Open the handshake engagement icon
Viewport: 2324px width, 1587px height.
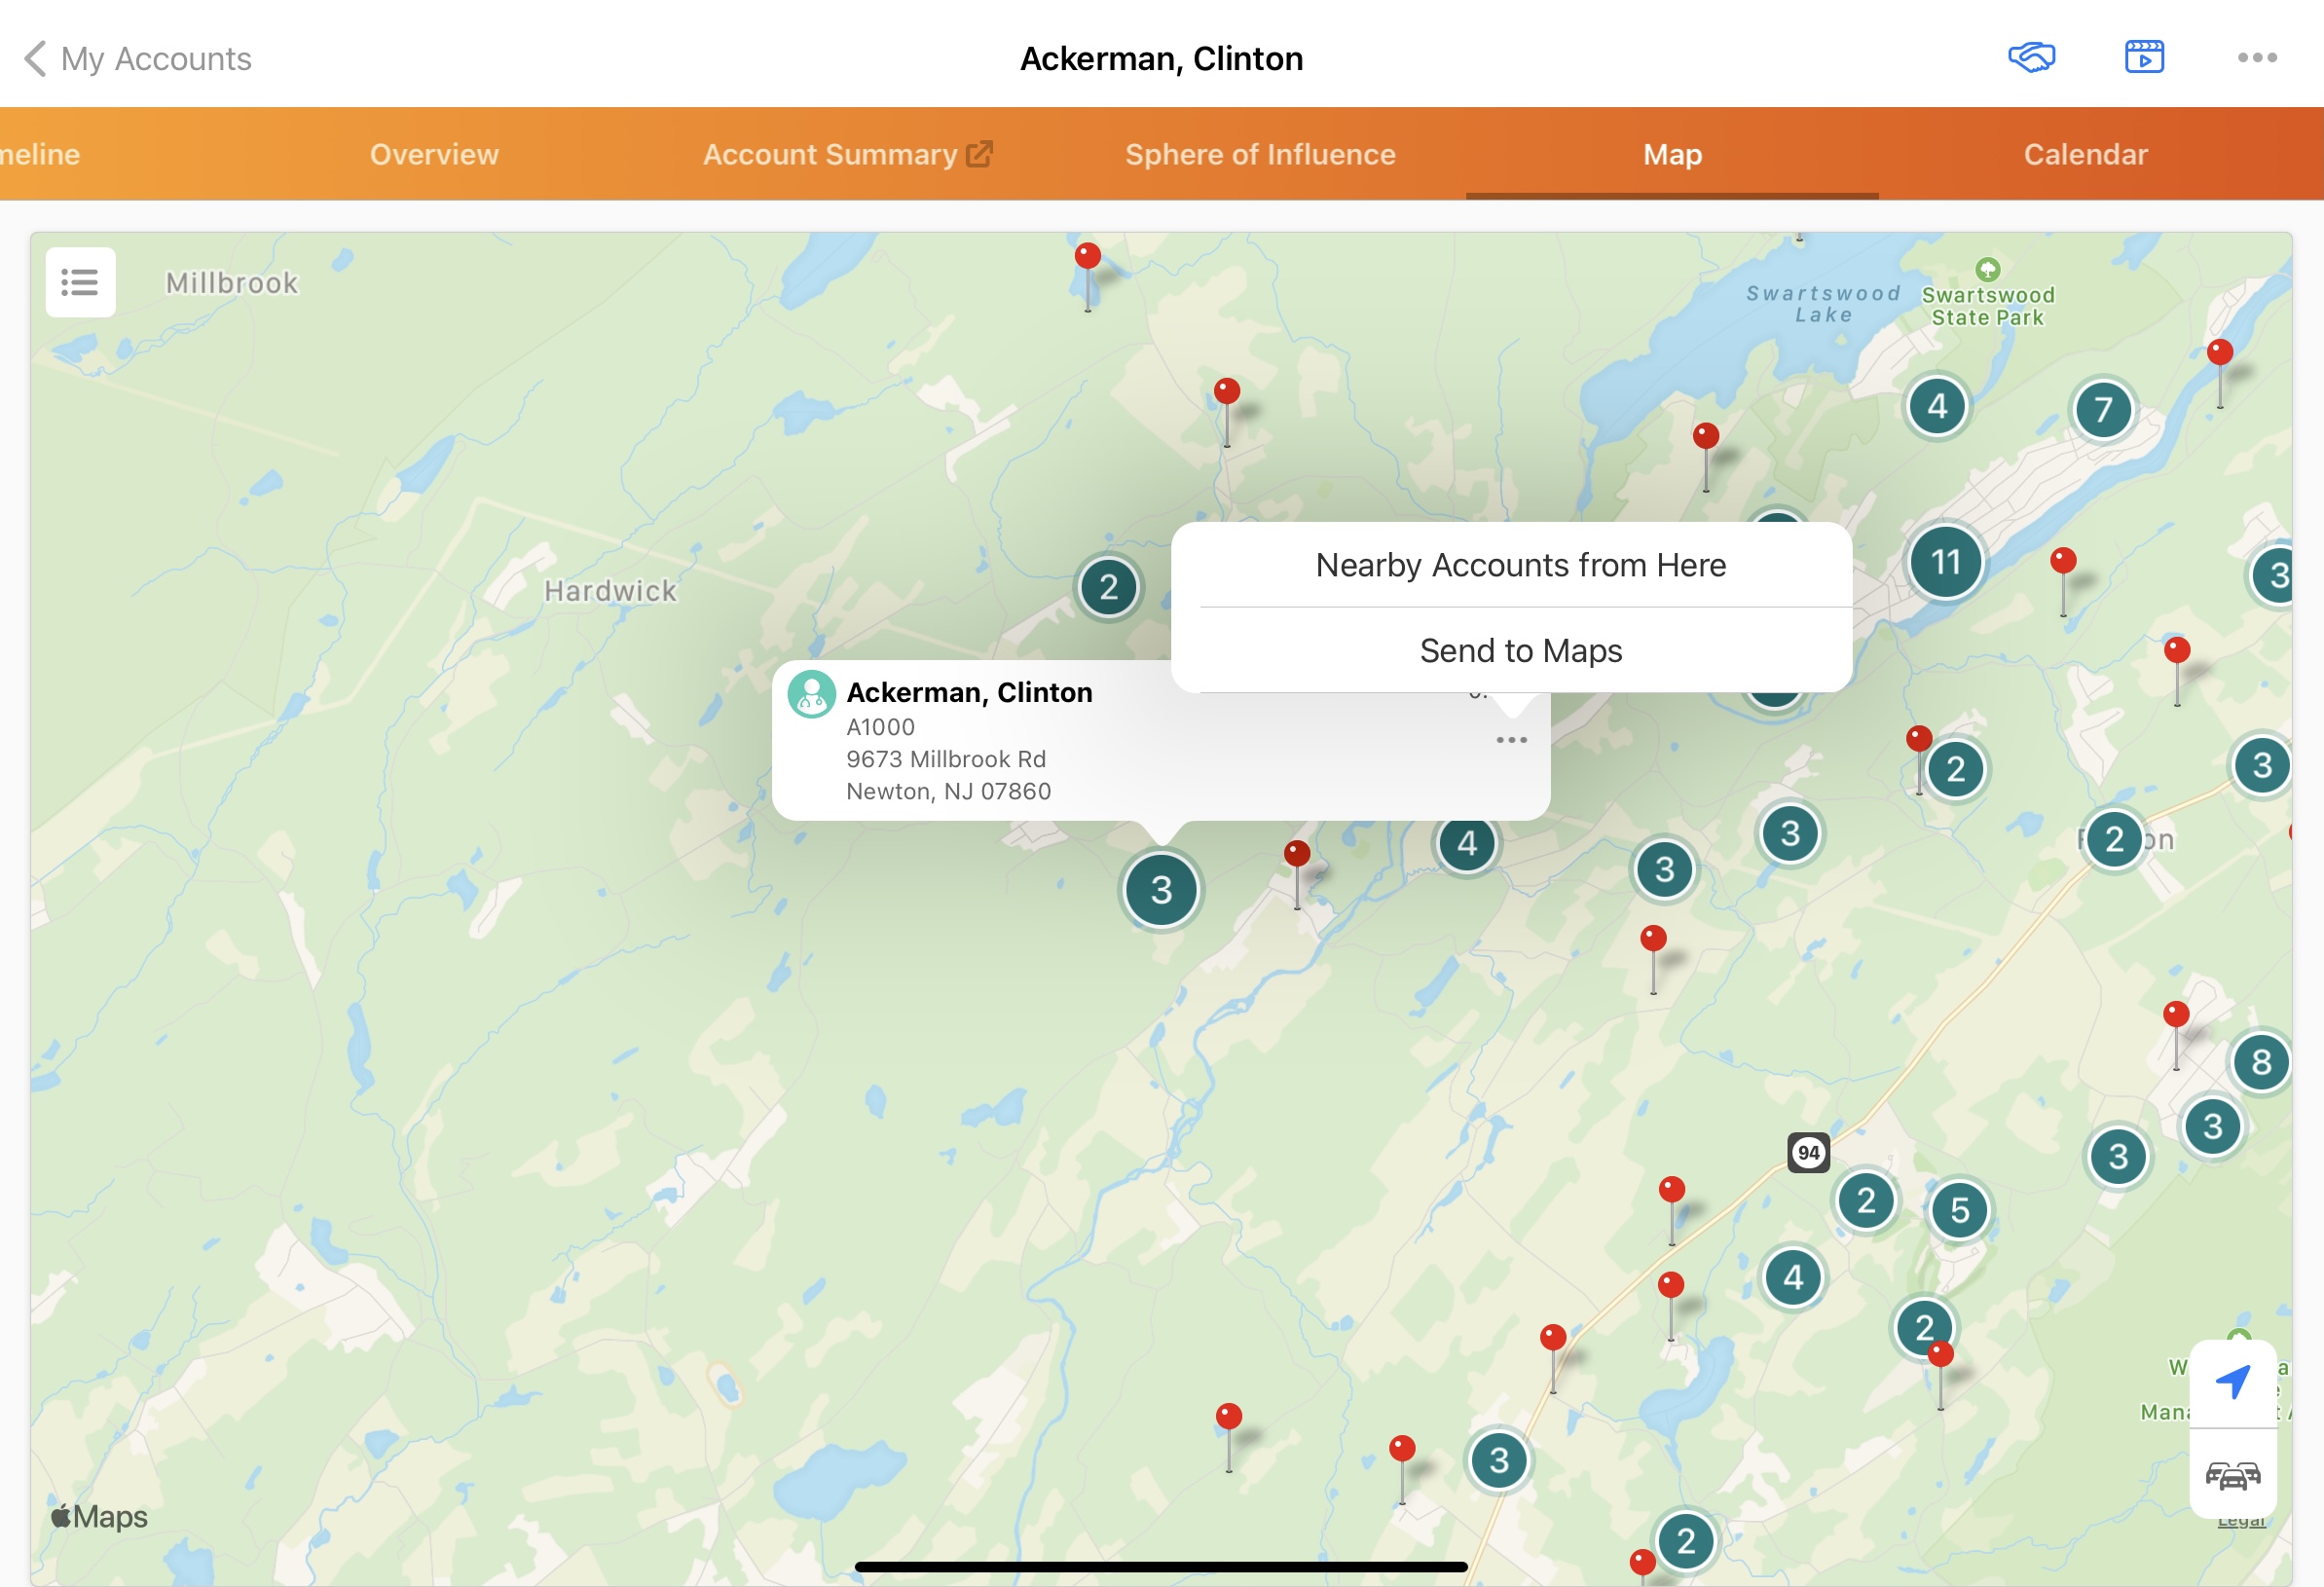(x=2031, y=58)
